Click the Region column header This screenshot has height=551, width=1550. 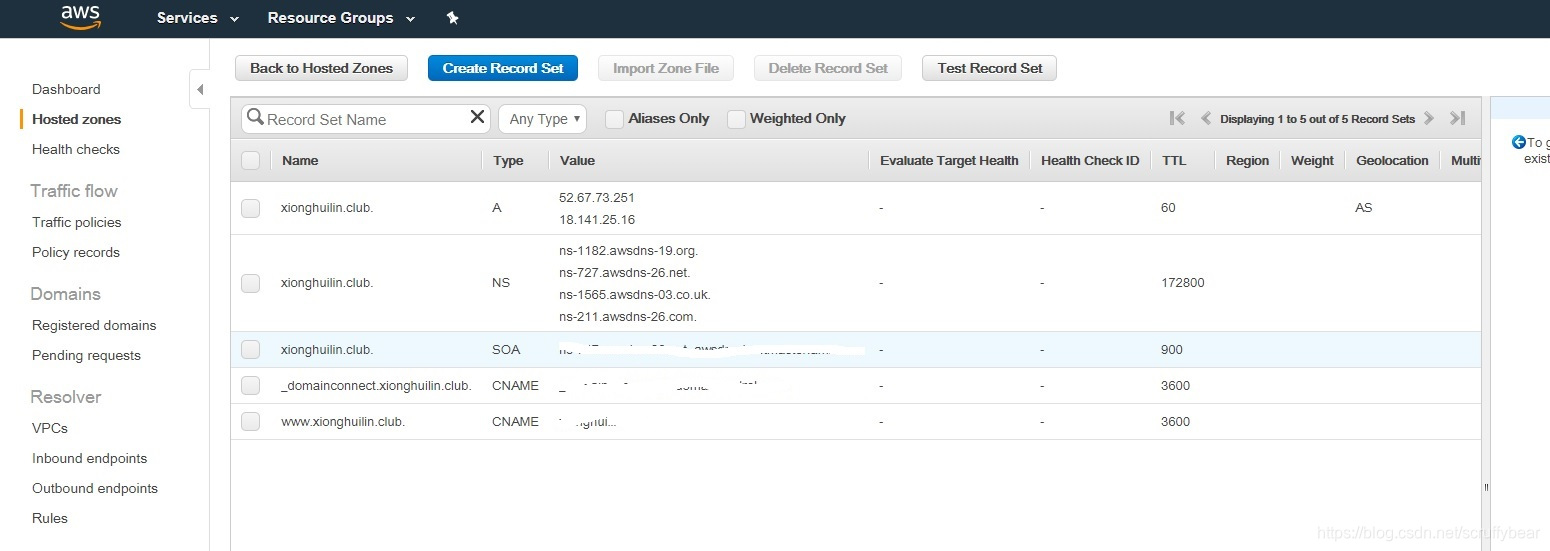point(1247,160)
